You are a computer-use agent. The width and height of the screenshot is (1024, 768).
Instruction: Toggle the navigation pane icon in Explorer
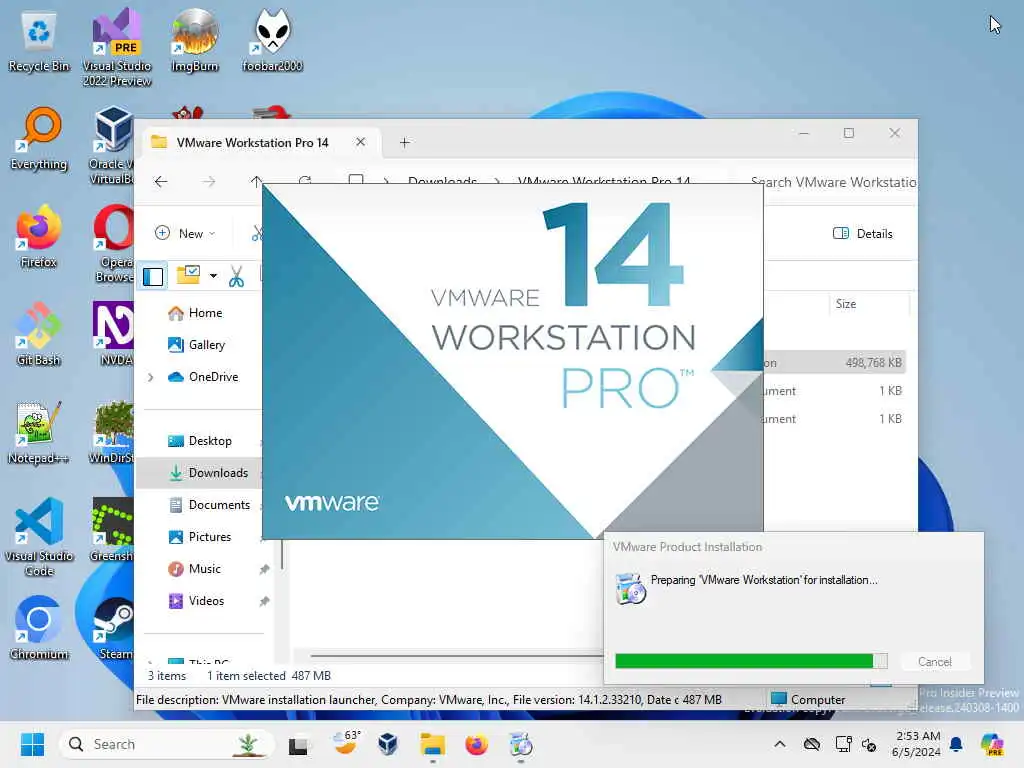(153, 276)
